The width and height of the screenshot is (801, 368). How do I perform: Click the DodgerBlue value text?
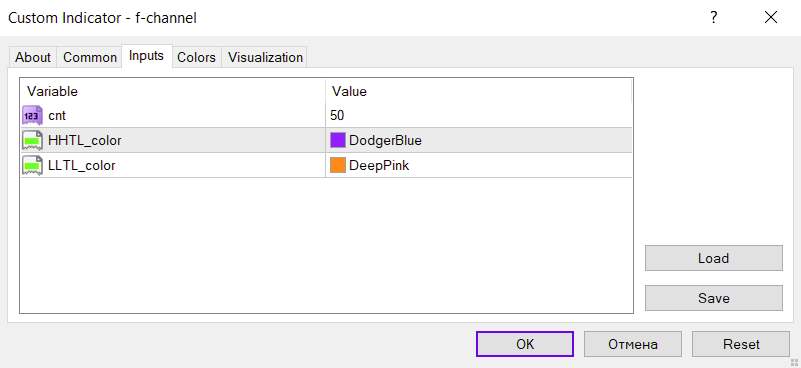point(386,141)
